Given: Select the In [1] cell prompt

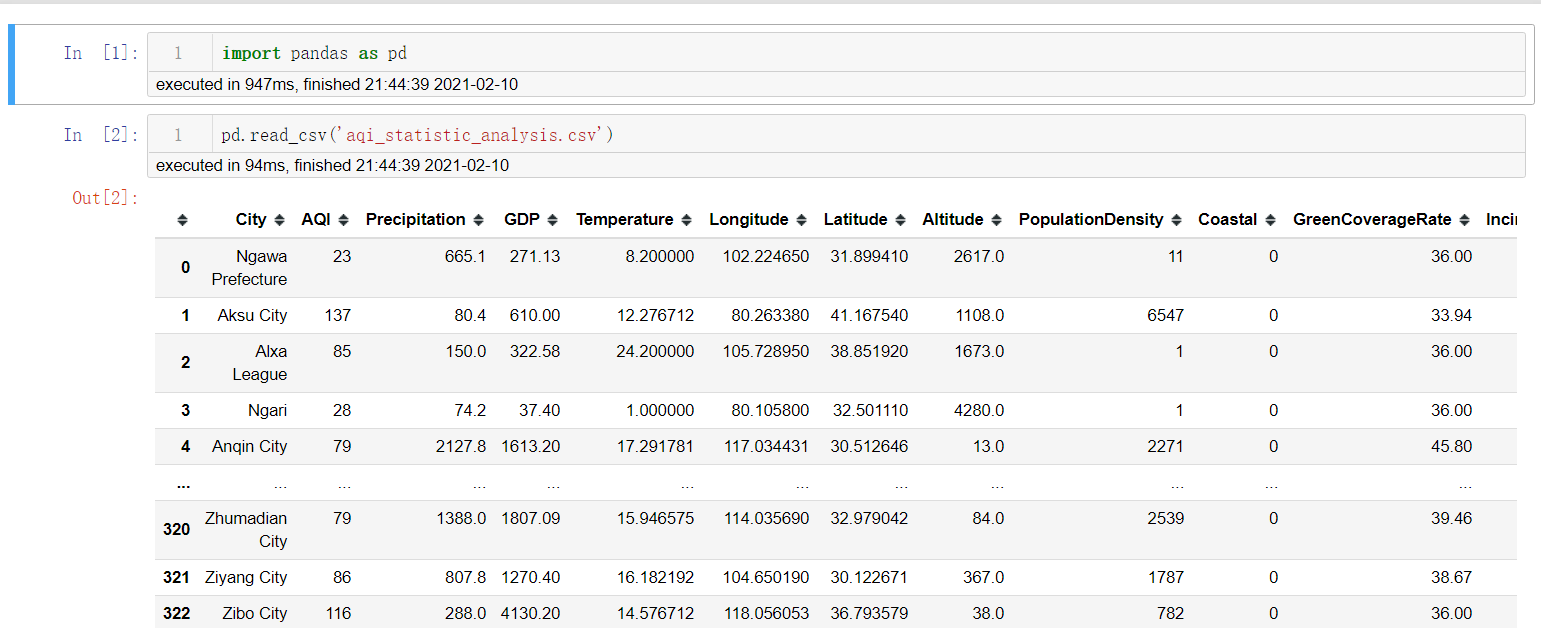Looking at the screenshot, I should click(x=101, y=53).
